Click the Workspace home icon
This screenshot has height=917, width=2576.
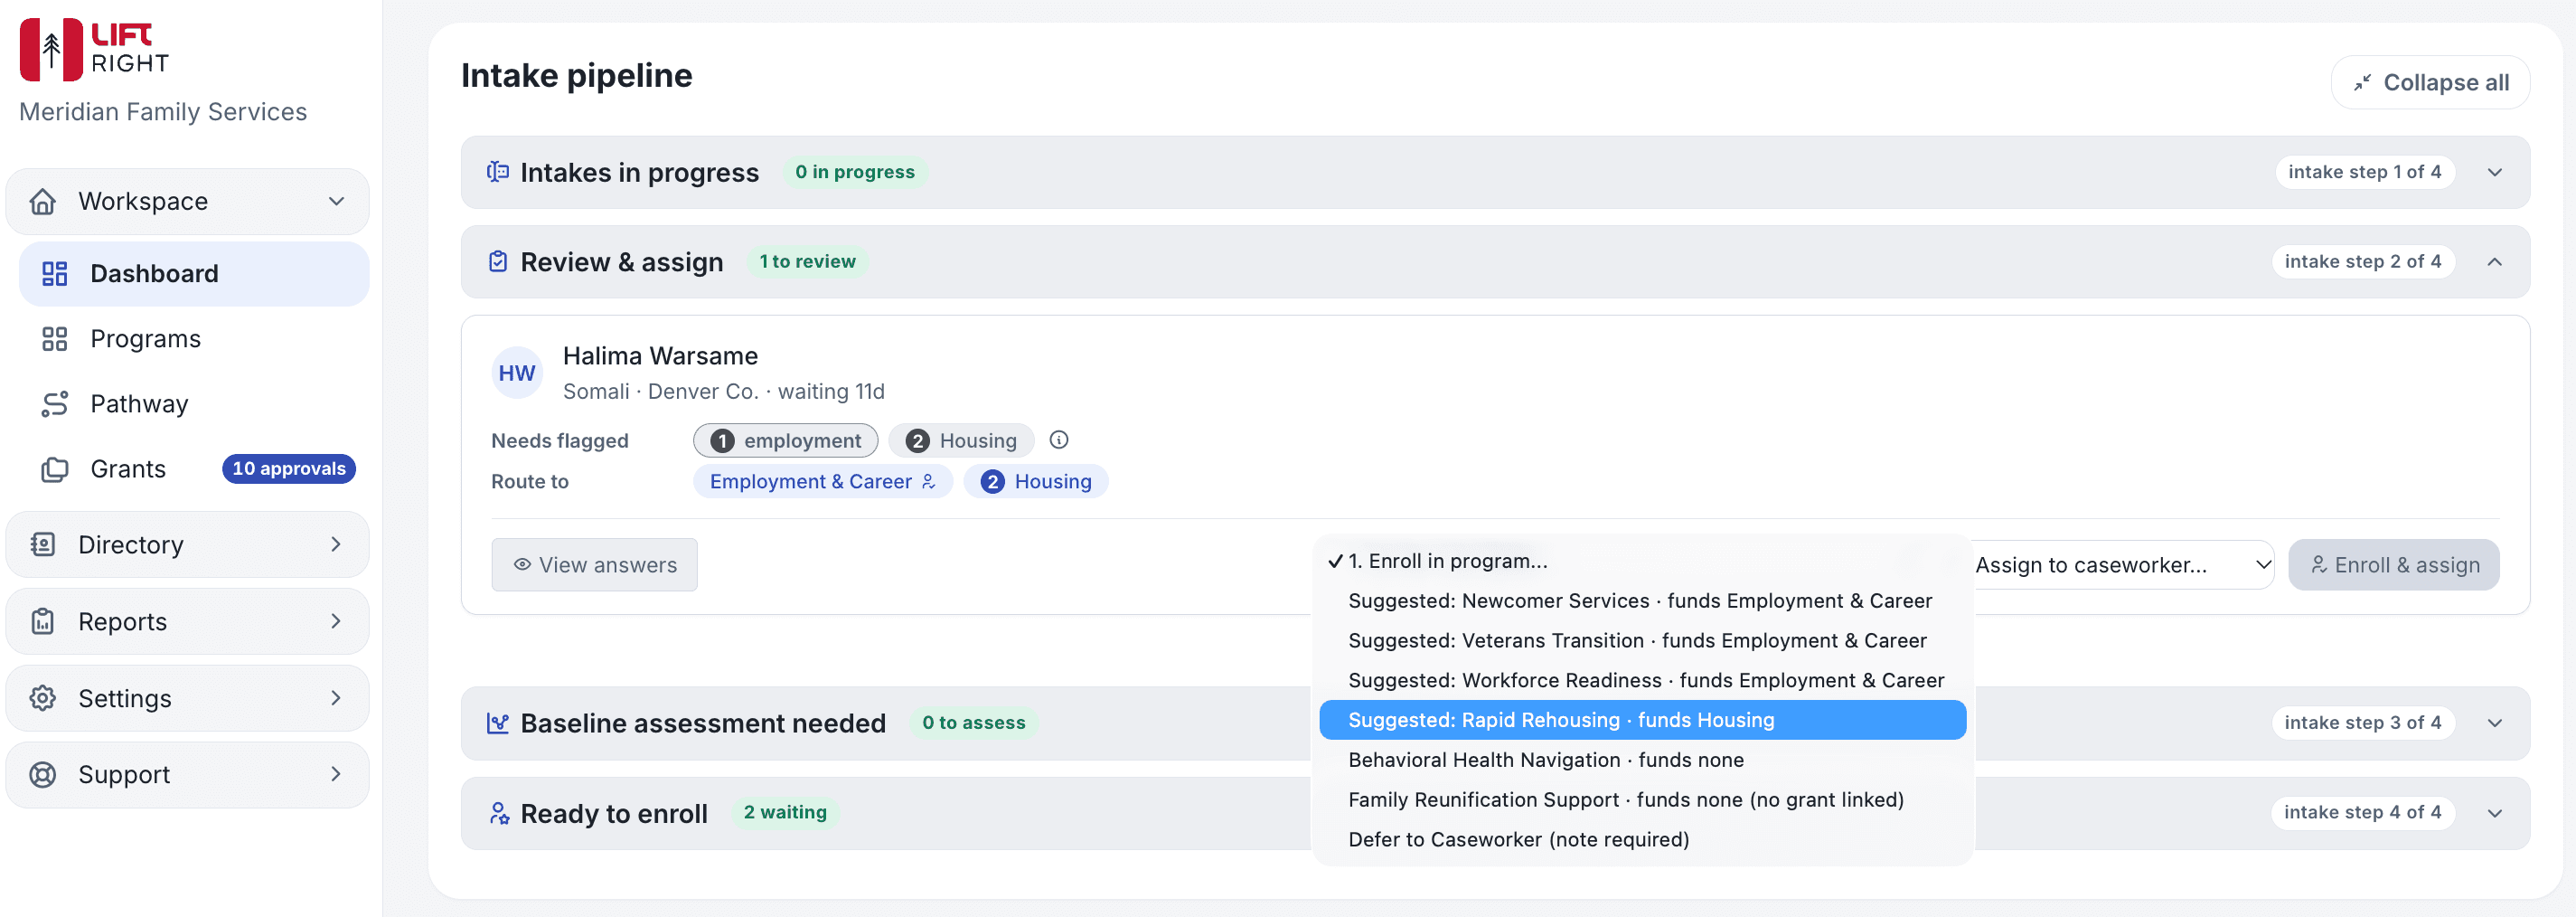click(x=43, y=202)
